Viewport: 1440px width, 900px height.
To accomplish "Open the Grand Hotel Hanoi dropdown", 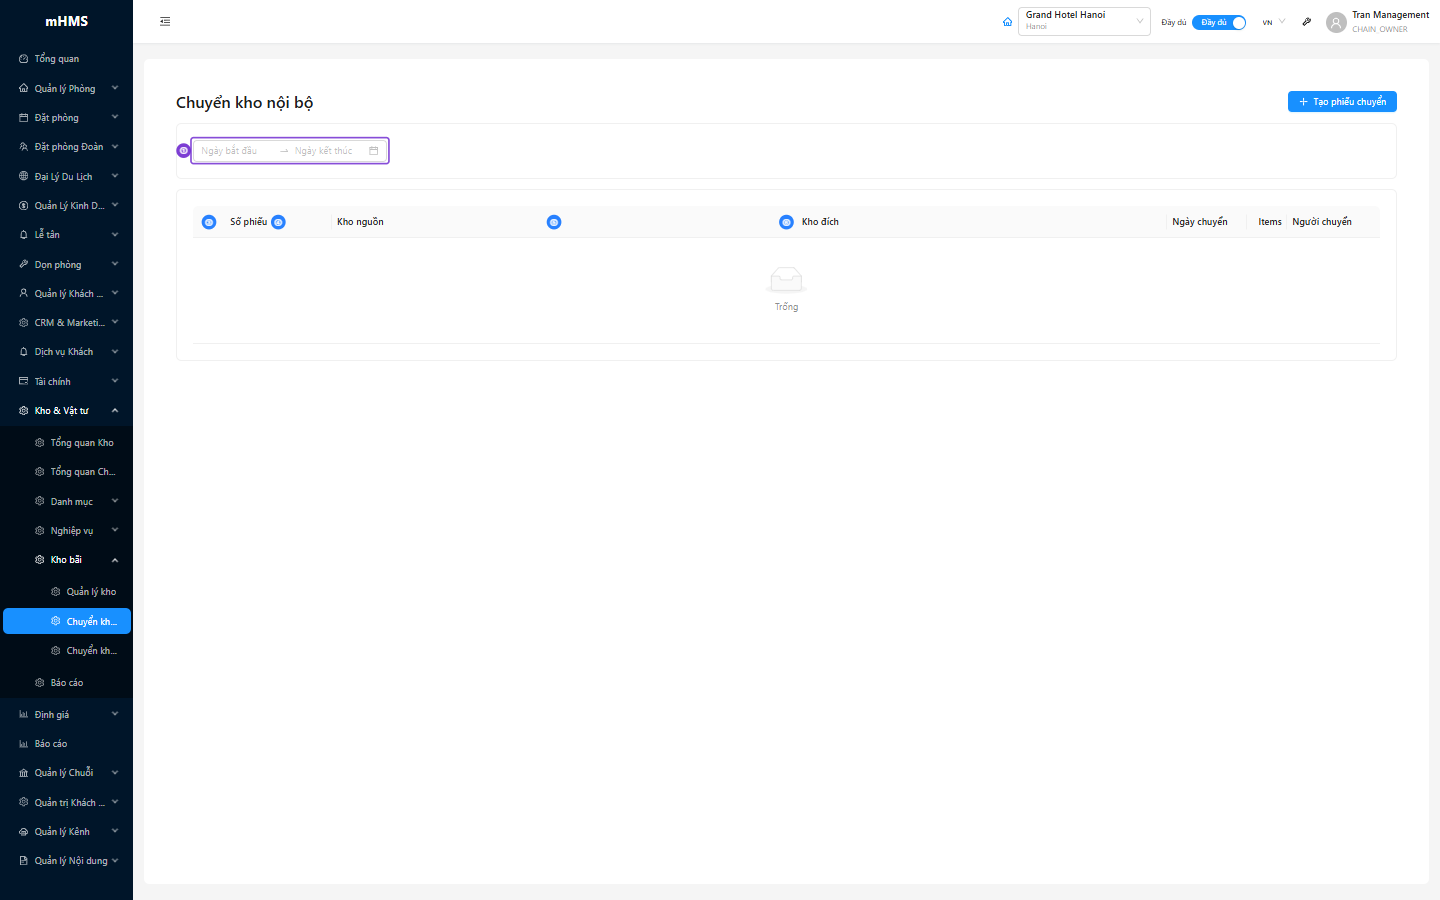I will click(x=1083, y=21).
